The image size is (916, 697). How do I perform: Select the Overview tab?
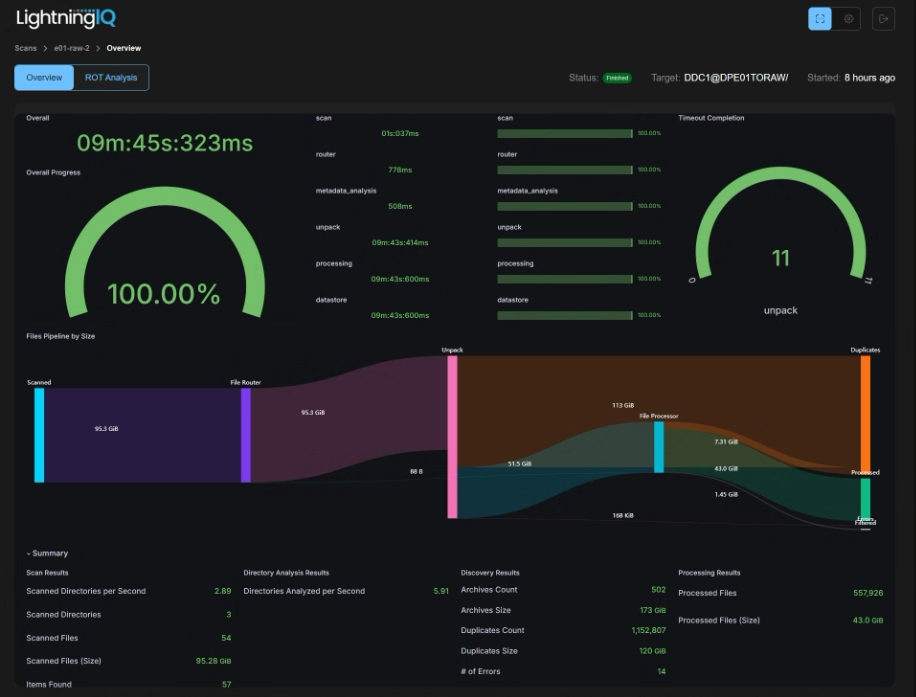point(44,78)
